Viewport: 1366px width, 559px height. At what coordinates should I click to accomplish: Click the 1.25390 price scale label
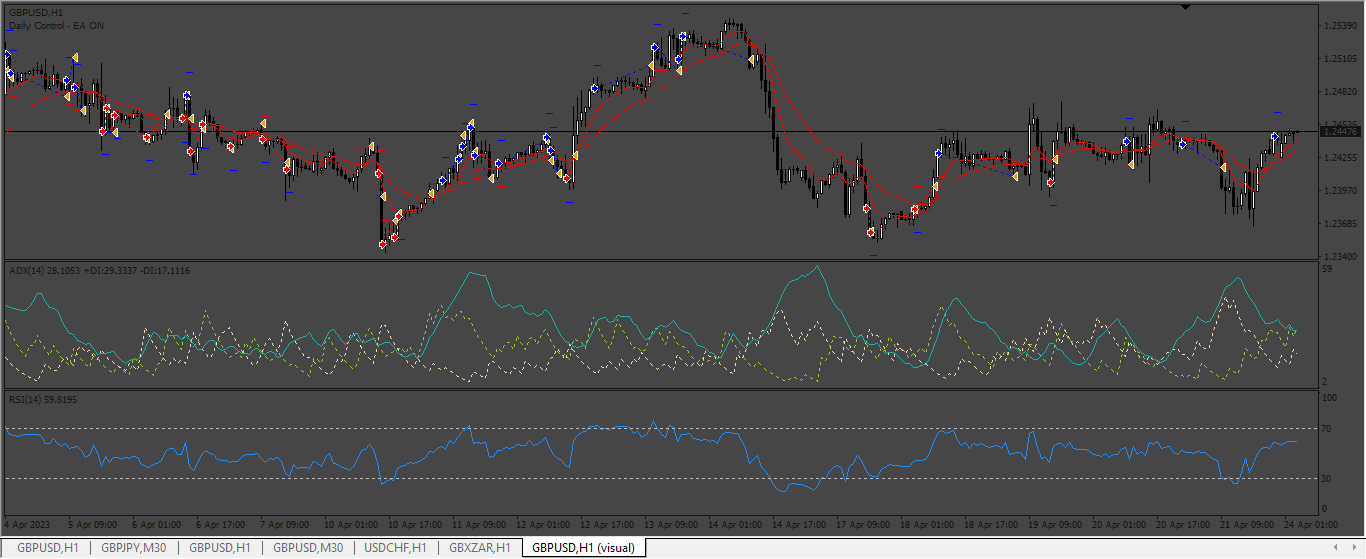1340,25
